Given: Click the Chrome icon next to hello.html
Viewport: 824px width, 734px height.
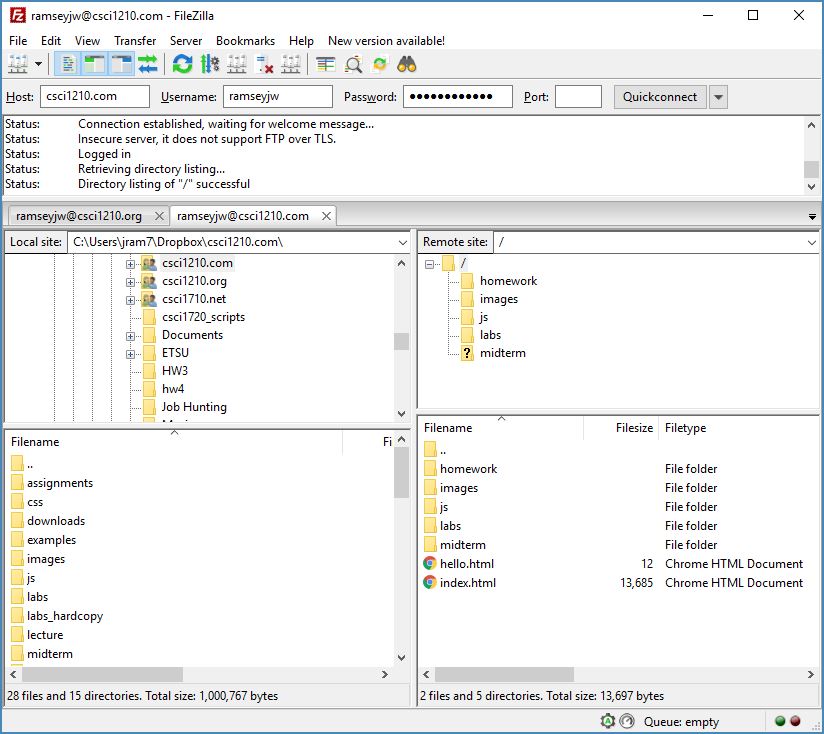Looking at the screenshot, I should point(430,563).
